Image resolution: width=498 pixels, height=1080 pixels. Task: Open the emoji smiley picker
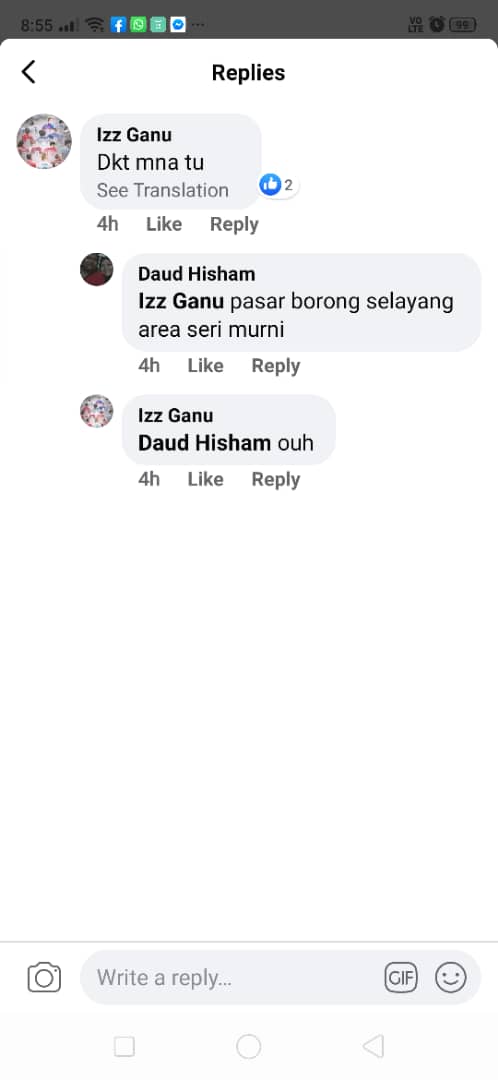pos(451,977)
